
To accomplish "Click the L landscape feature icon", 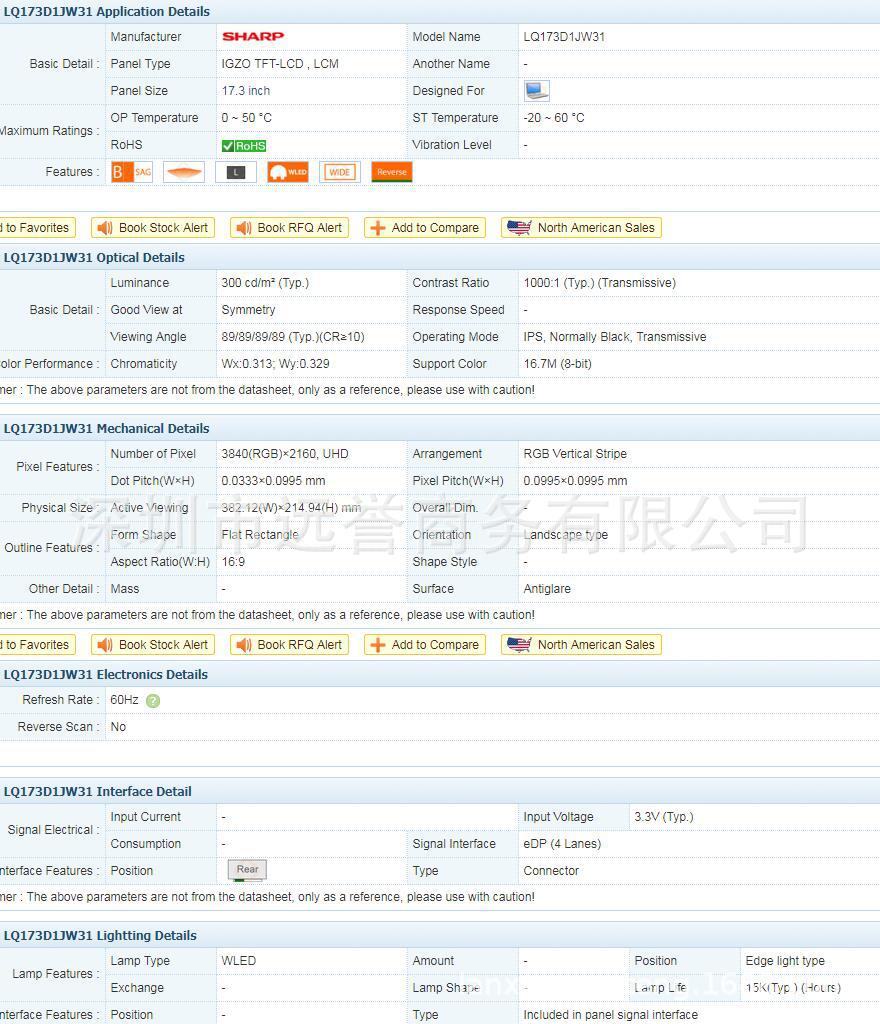I will [x=236, y=172].
